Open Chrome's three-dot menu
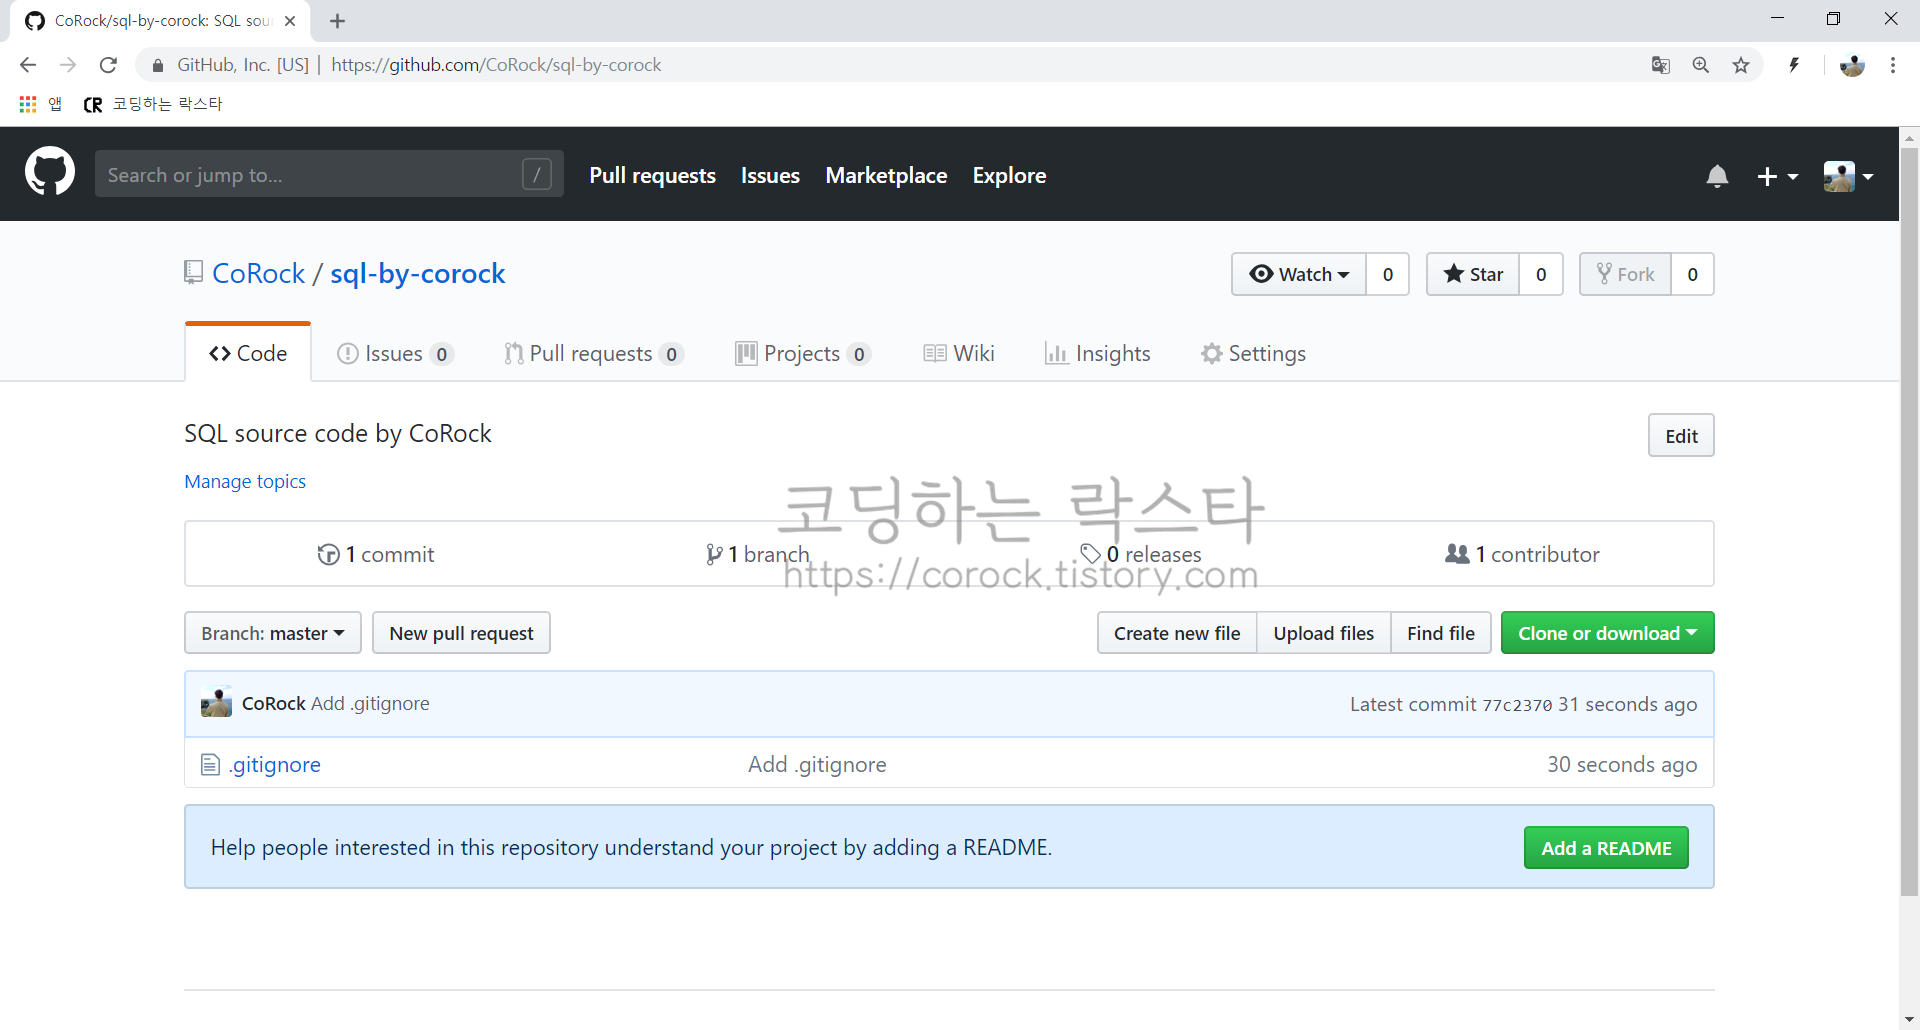The width and height of the screenshot is (1920, 1030). pyautogui.click(x=1893, y=65)
